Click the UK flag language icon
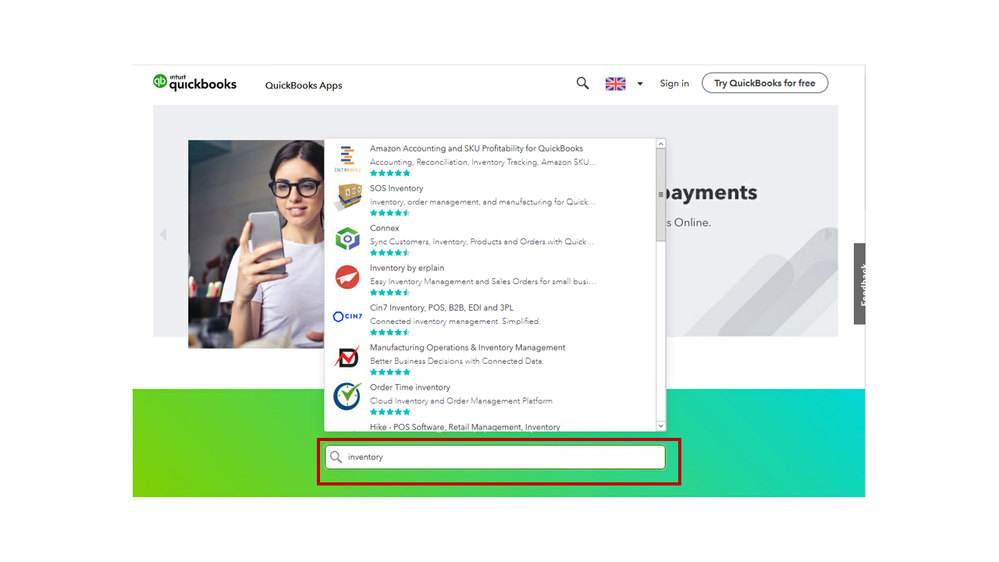The height and width of the screenshot is (562, 999). (615, 84)
